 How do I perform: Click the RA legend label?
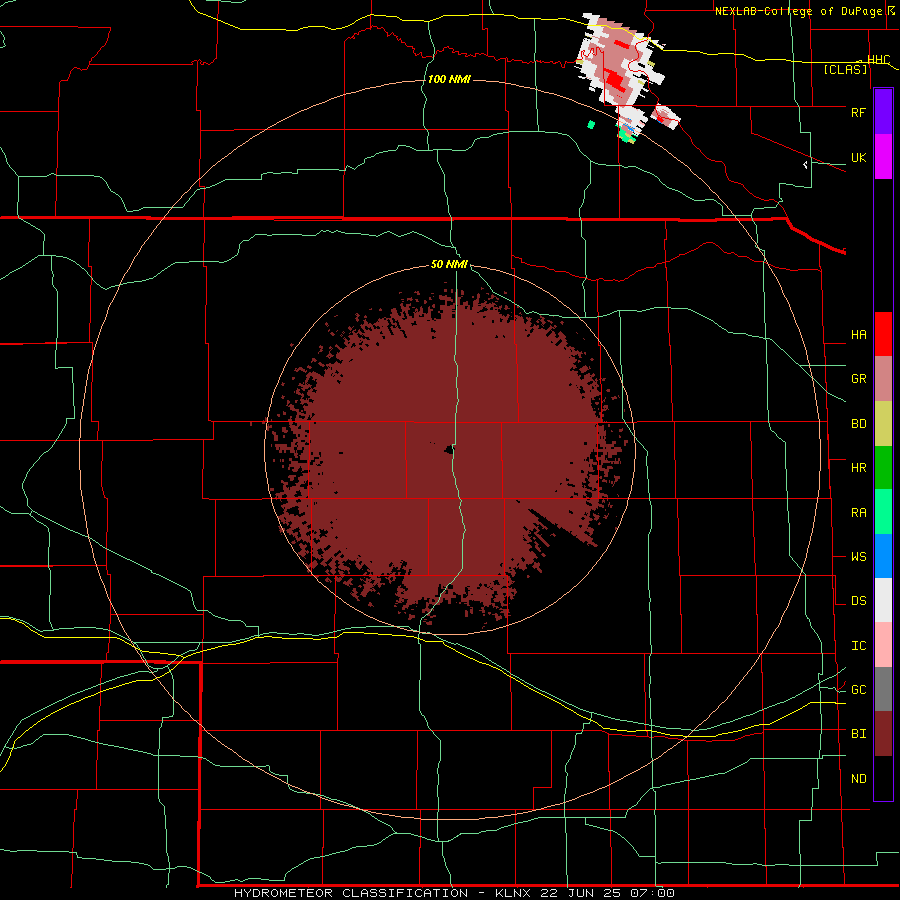click(x=858, y=513)
